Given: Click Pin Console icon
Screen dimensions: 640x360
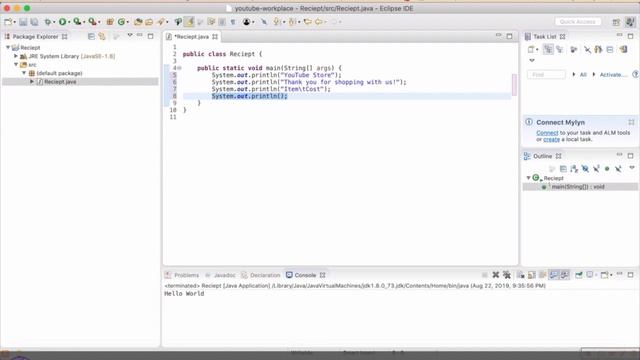Looking at the screenshot, I should [x=578, y=275].
